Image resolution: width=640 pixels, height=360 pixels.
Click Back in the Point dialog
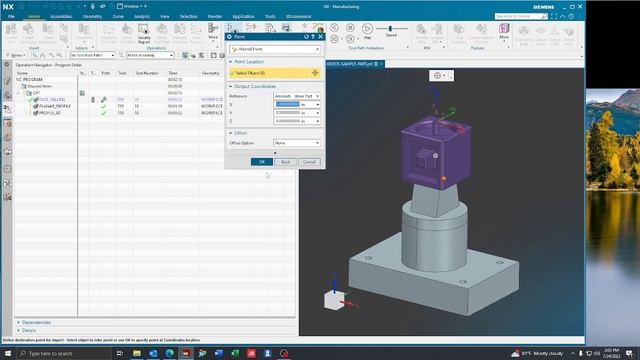[x=285, y=162]
